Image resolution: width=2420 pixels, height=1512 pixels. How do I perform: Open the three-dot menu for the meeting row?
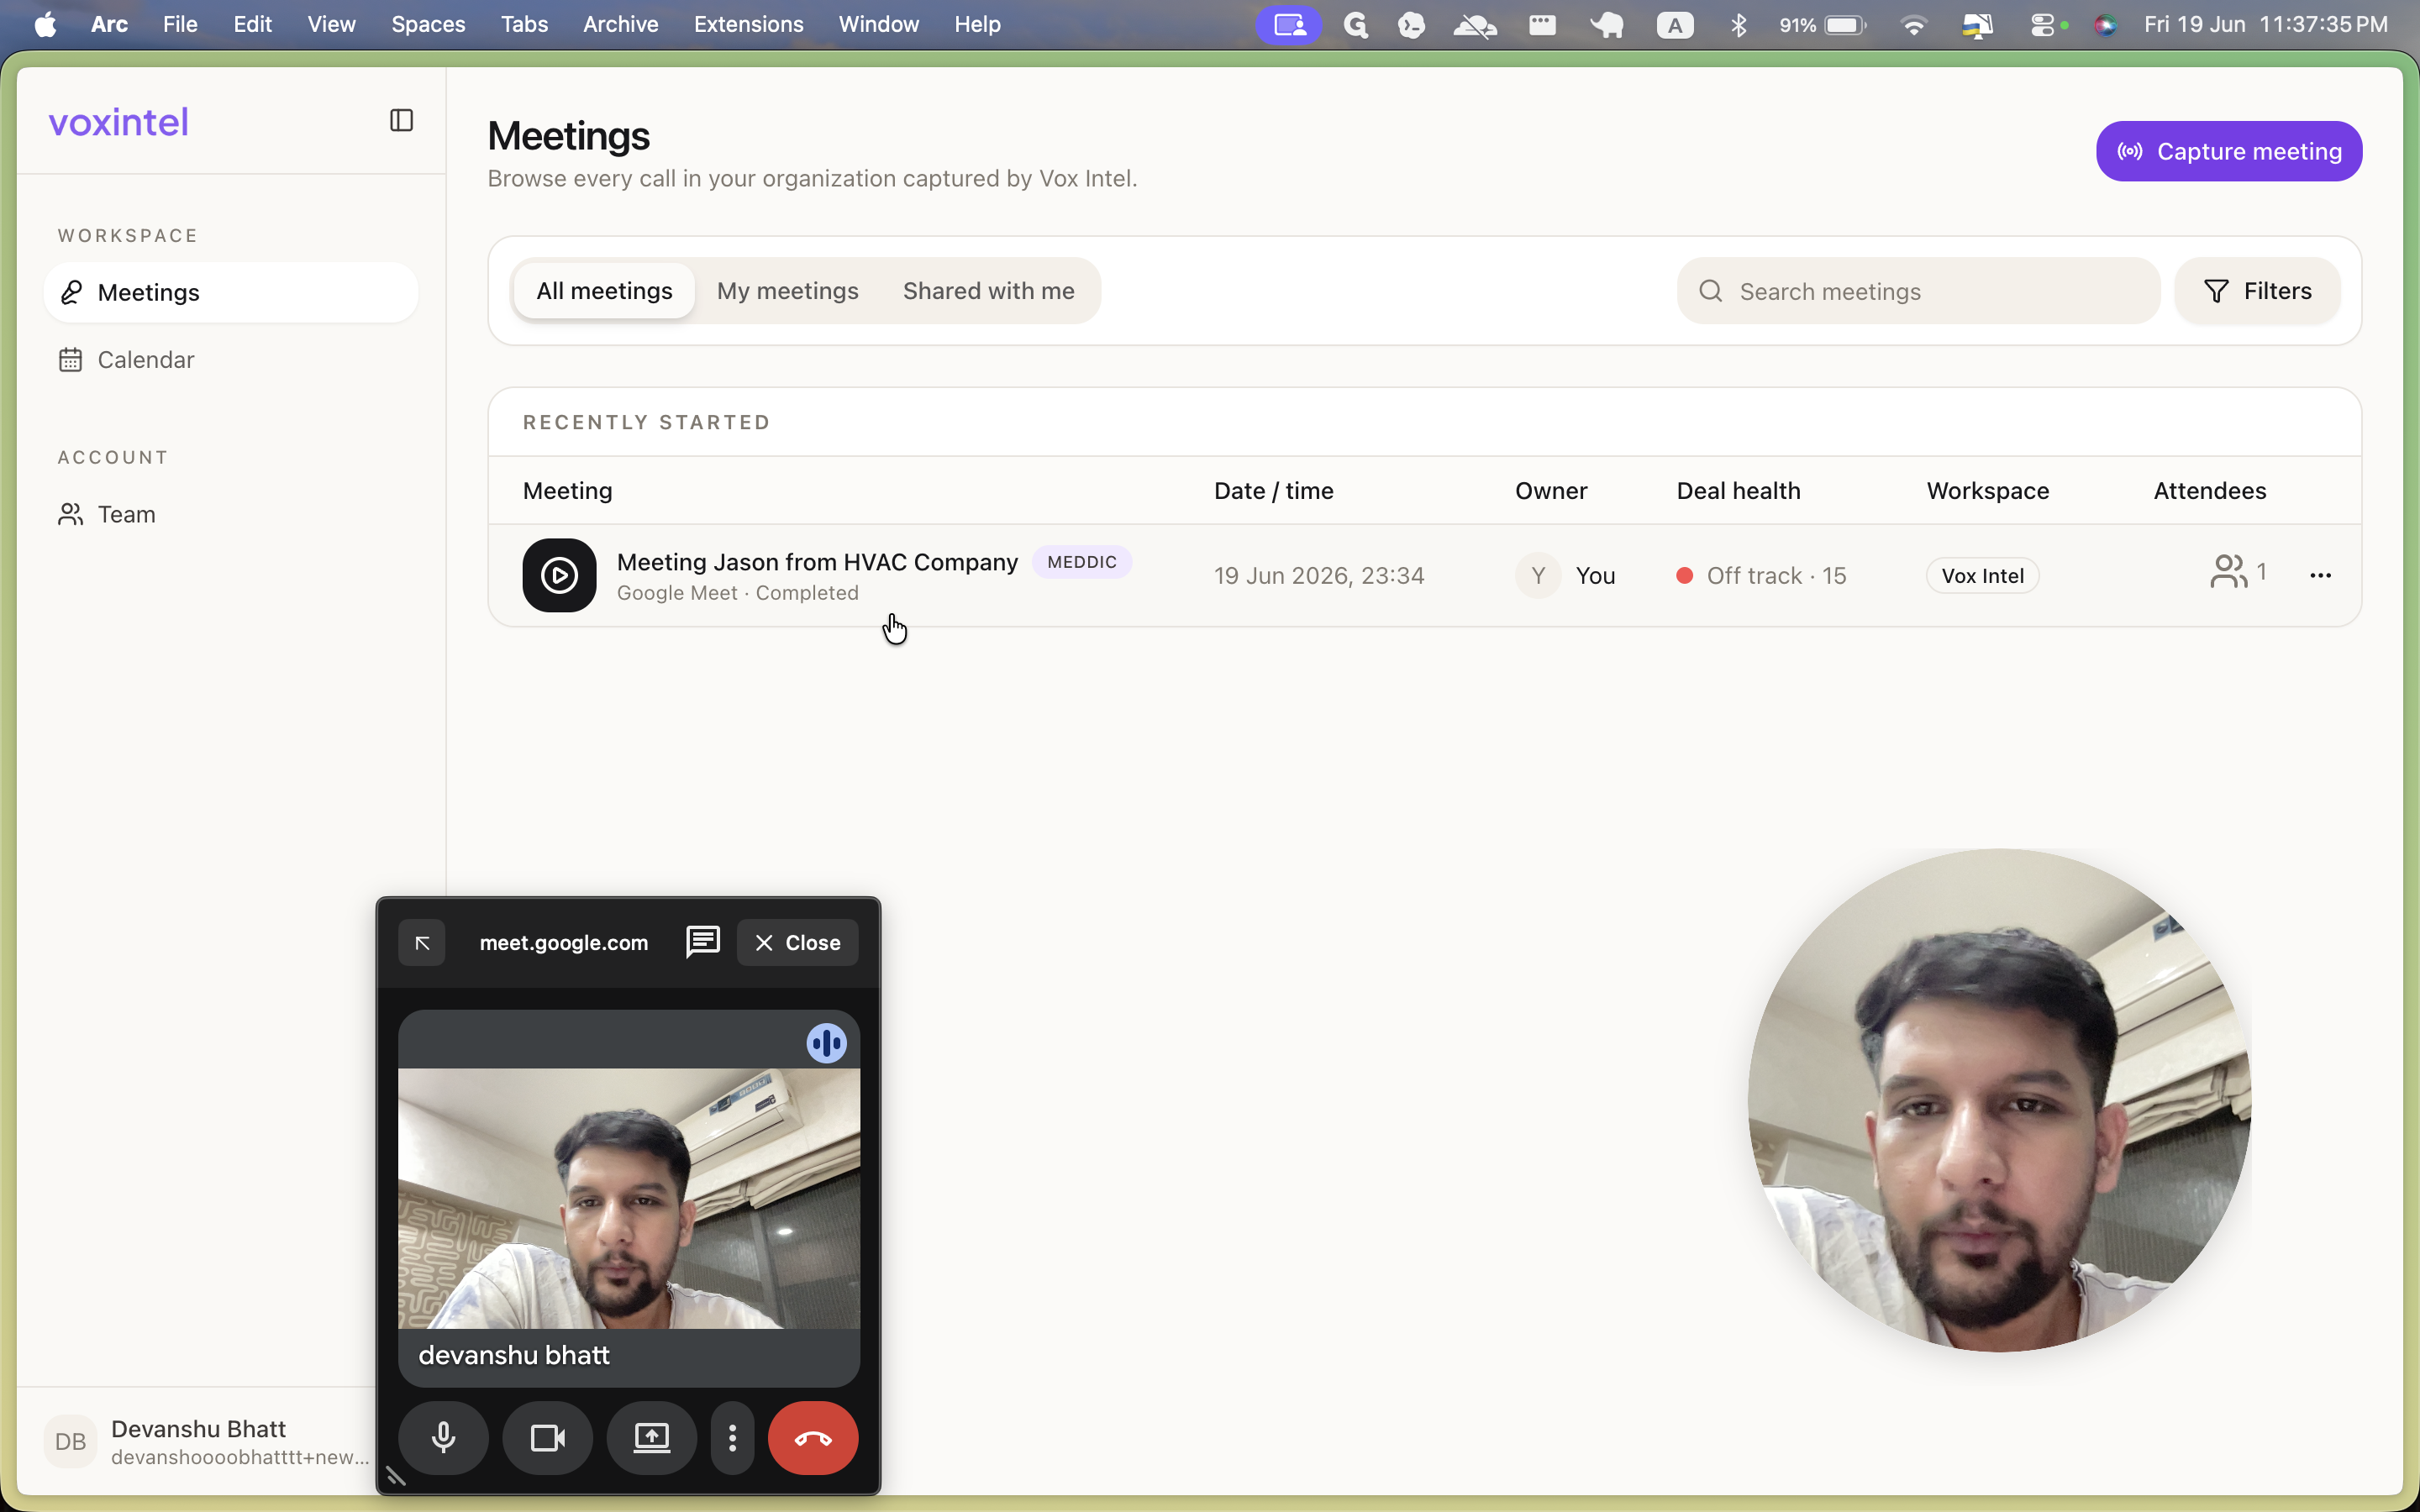click(2320, 575)
